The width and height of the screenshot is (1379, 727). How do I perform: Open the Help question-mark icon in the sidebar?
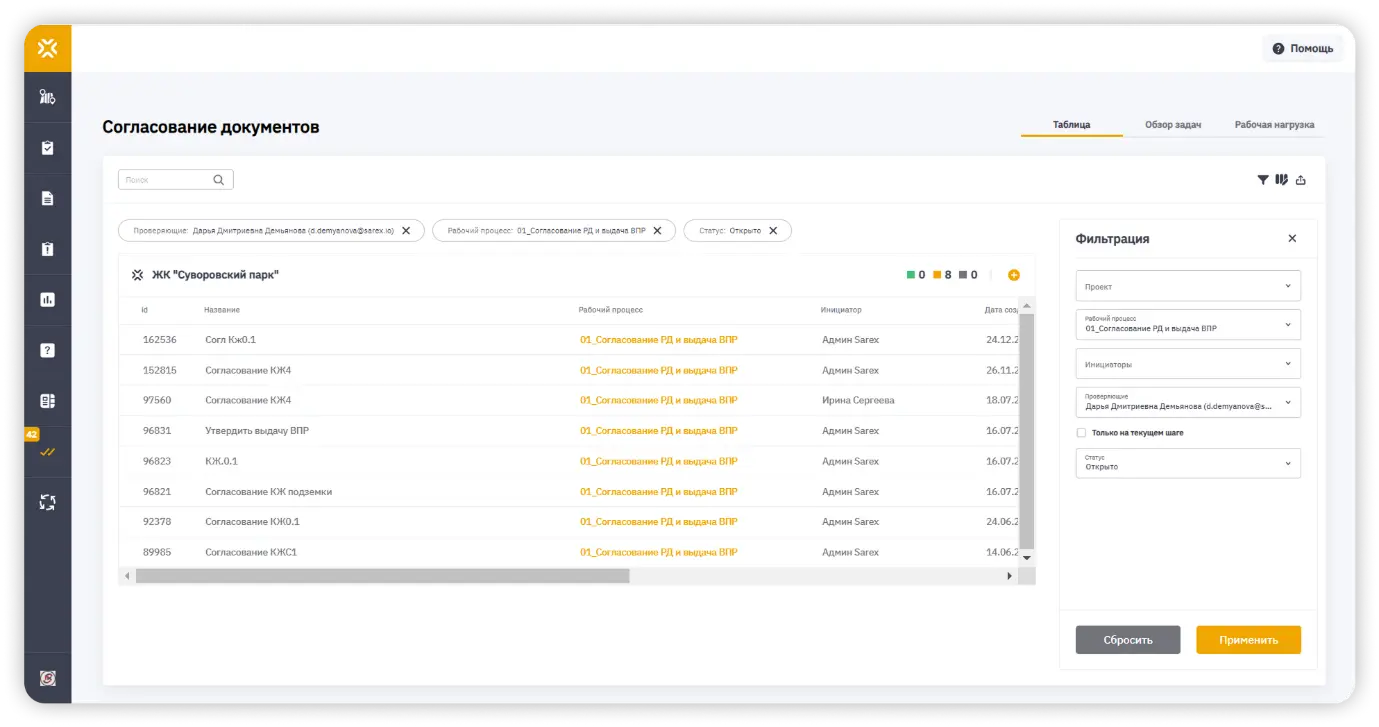47,350
